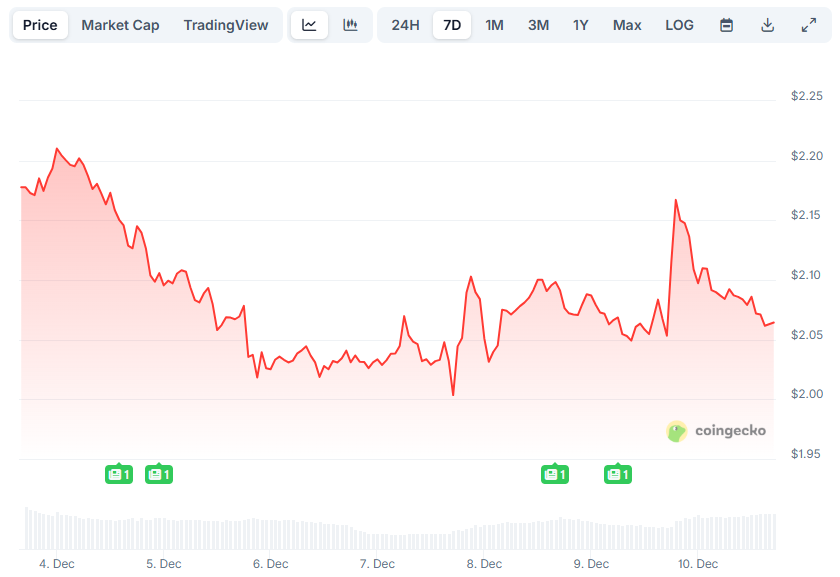Open the TradingView tab
Image resolution: width=840 pixels, height=577 pixels.
[x=226, y=25]
